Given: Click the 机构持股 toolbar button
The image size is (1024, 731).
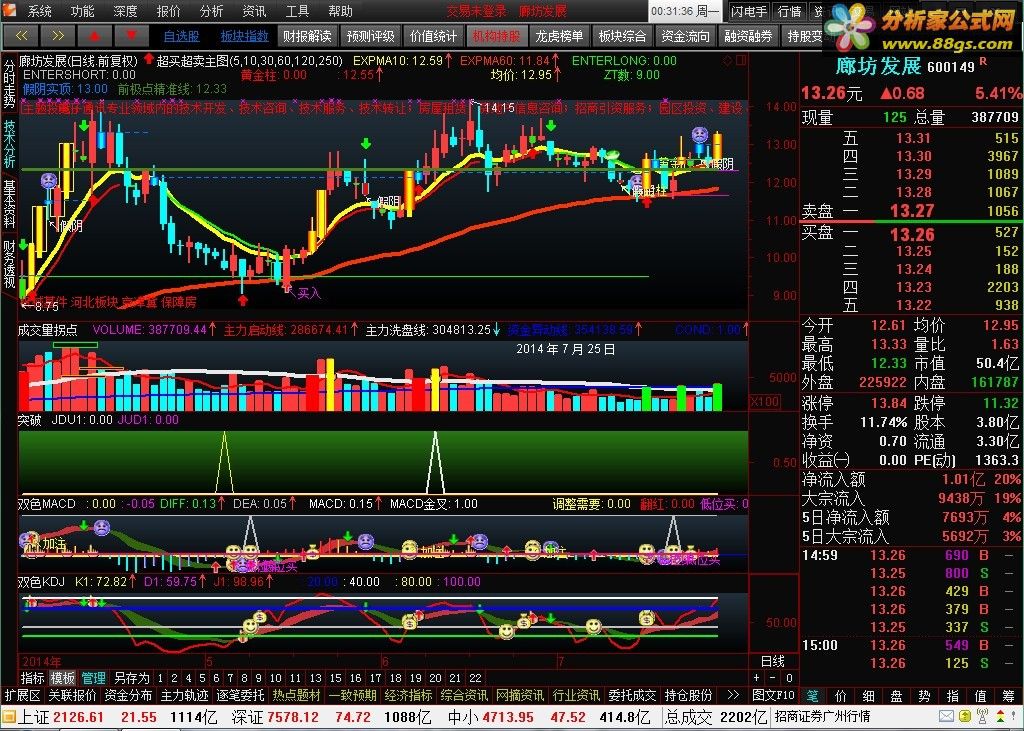Looking at the screenshot, I should tap(496, 37).
